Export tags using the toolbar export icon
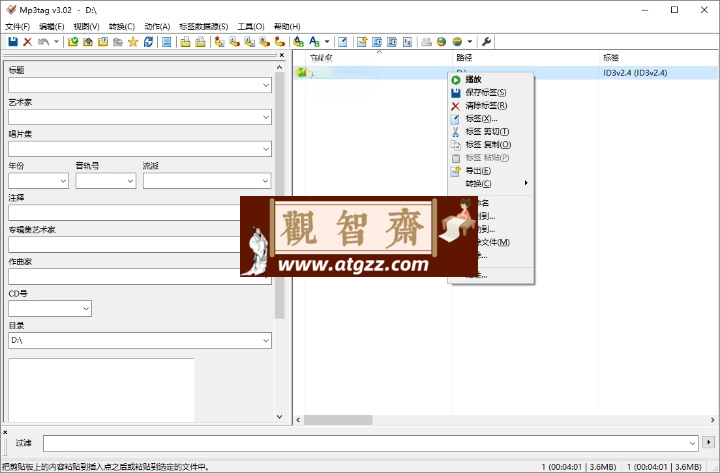Screen dimensions: 720x473 362,42
